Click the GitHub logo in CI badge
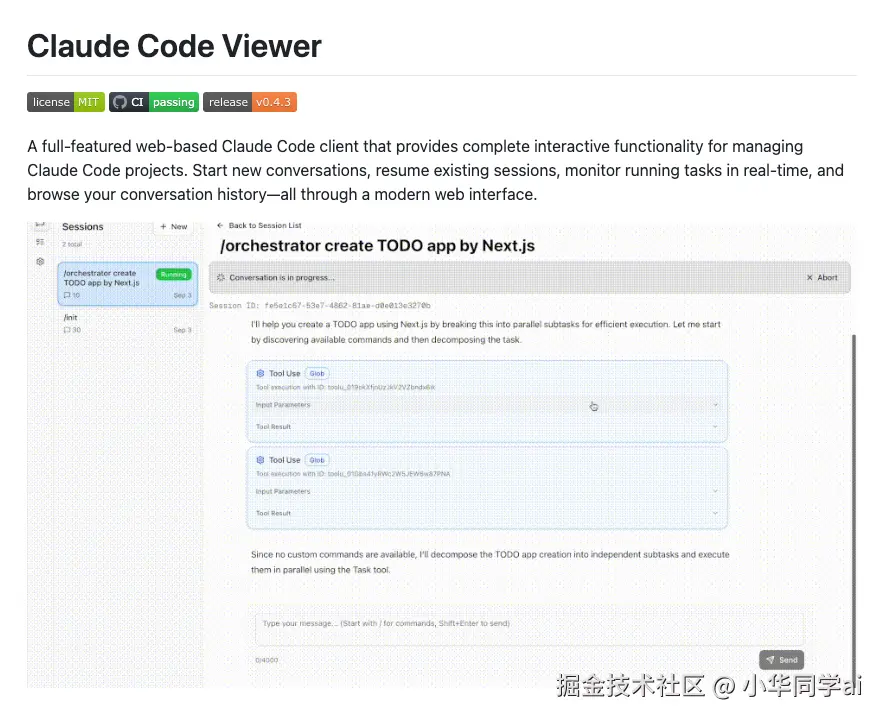The height and width of the screenshot is (720, 883). (x=120, y=102)
